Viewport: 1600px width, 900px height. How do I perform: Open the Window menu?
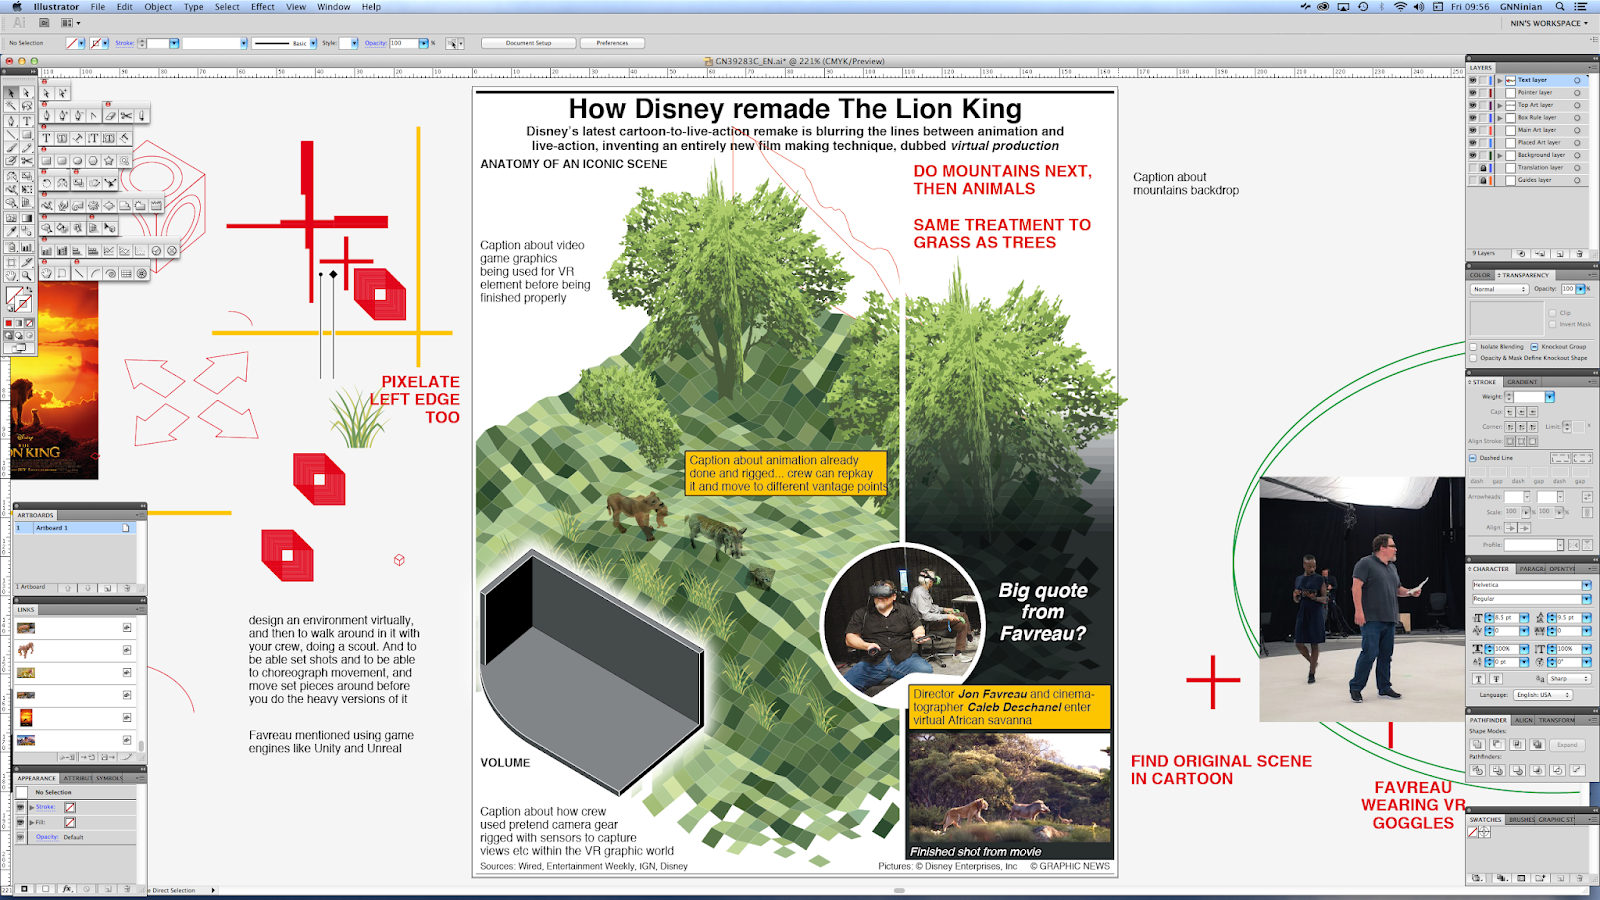334,7
